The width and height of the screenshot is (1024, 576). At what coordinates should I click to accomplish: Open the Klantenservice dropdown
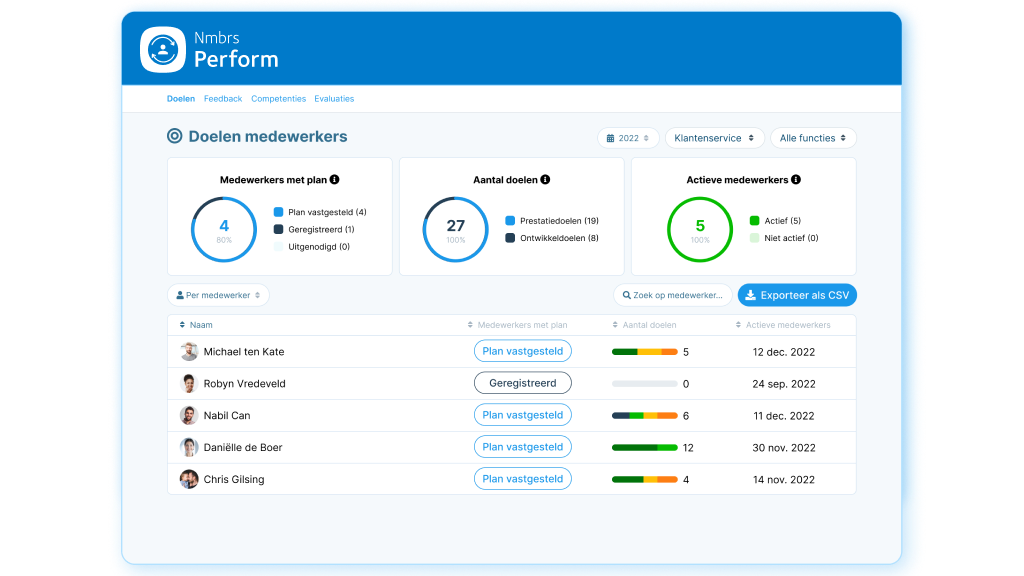(714, 138)
